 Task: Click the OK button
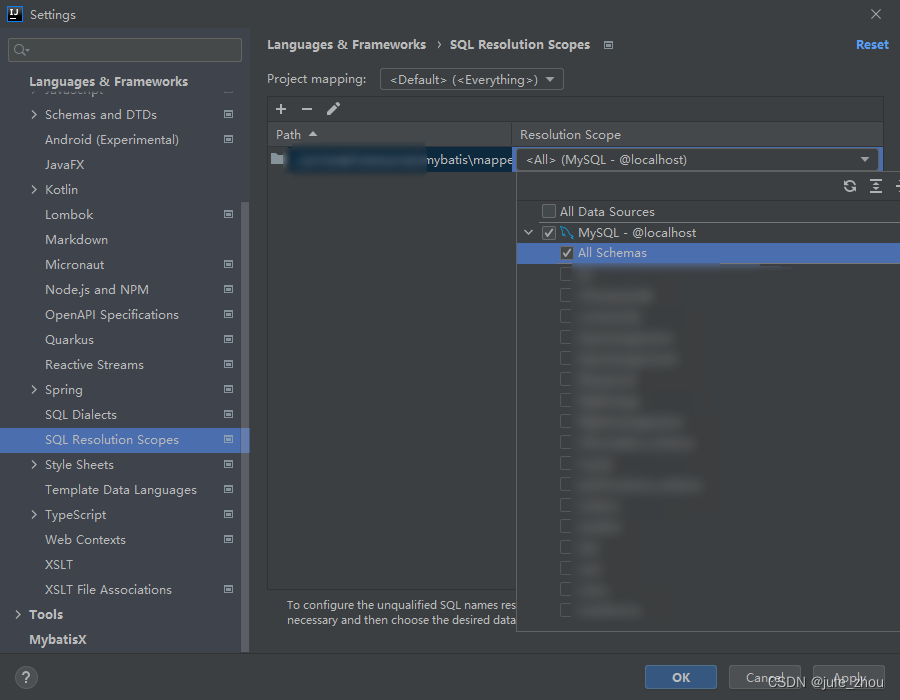point(681,677)
